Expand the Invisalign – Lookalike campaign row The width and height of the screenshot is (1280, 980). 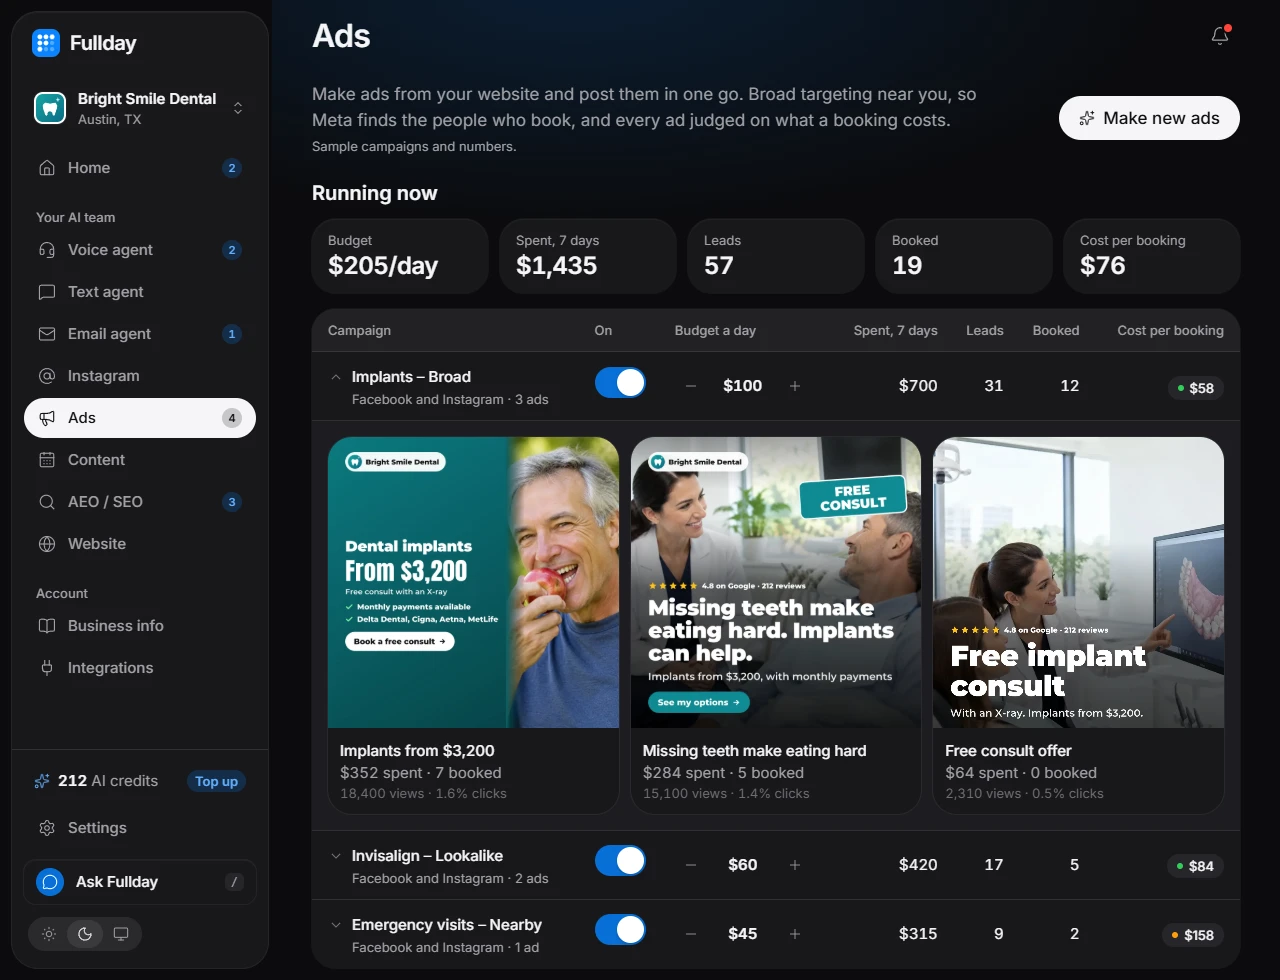click(x=336, y=856)
